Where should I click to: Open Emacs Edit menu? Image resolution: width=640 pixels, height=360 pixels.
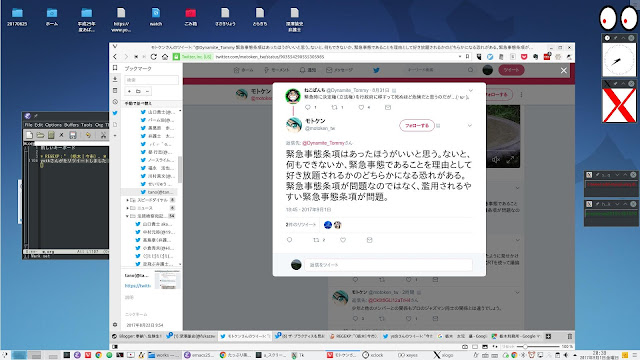tap(38, 125)
